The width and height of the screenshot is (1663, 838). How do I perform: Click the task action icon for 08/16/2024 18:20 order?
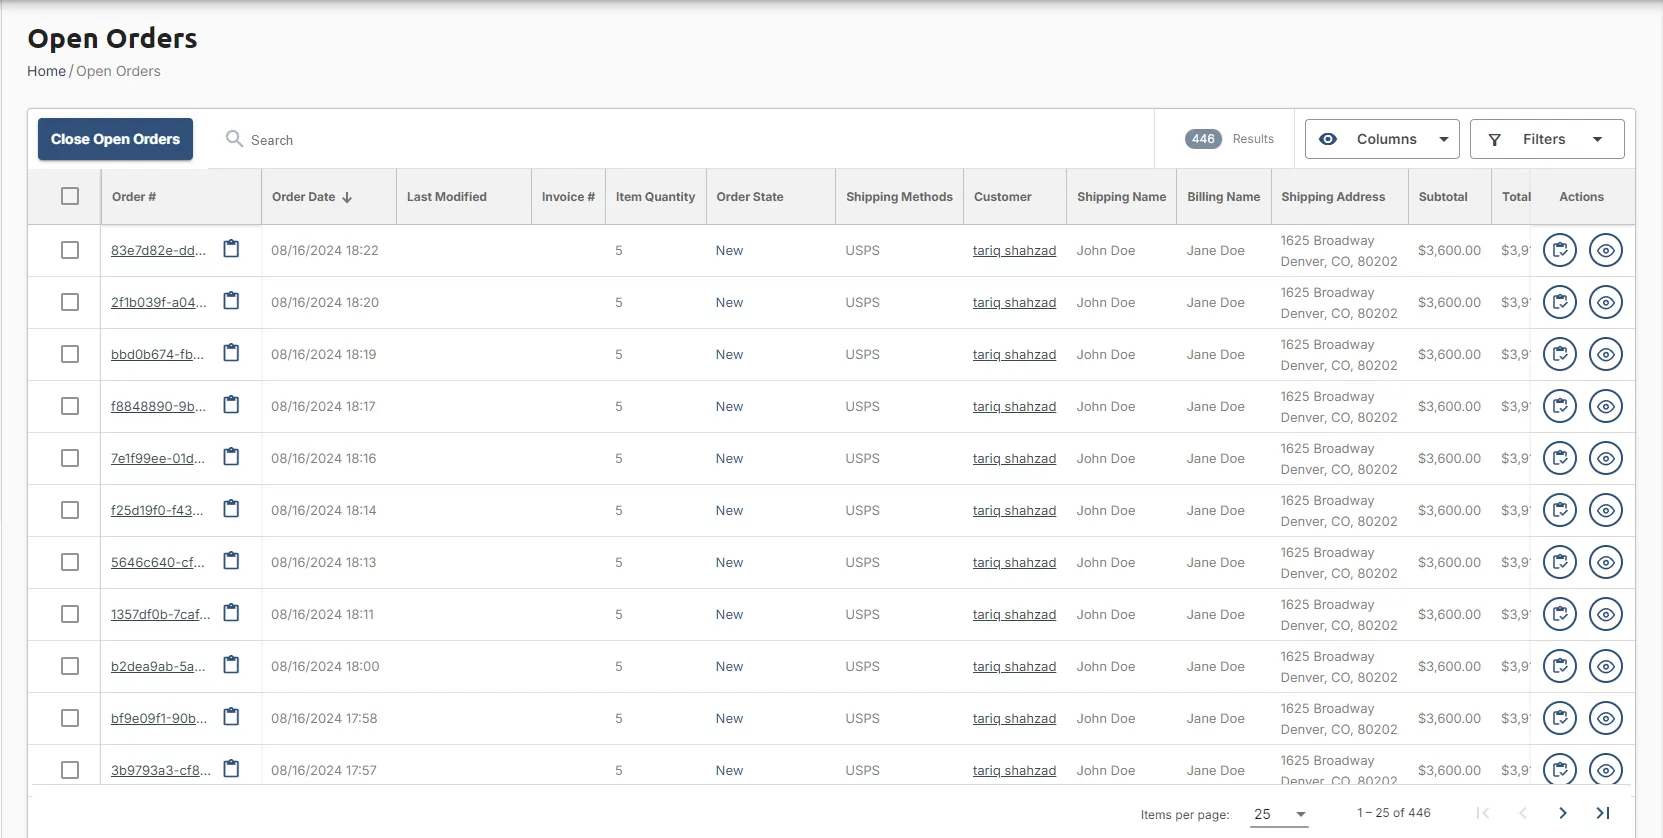click(x=1560, y=302)
